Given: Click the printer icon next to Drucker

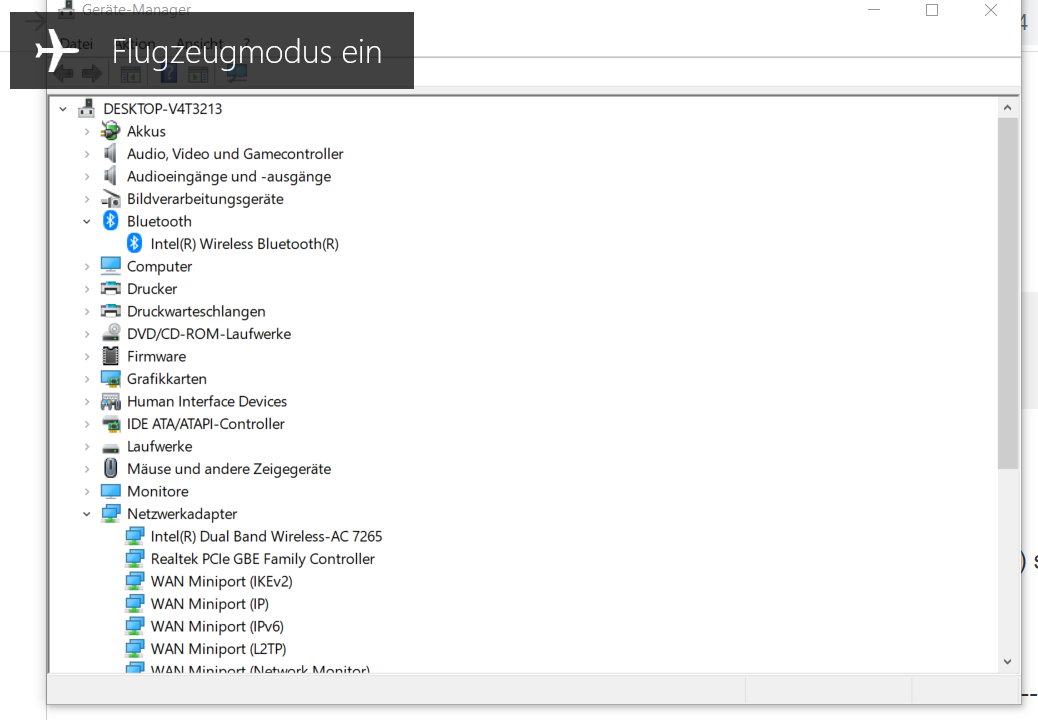Looking at the screenshot, I should tap(110, 288).
